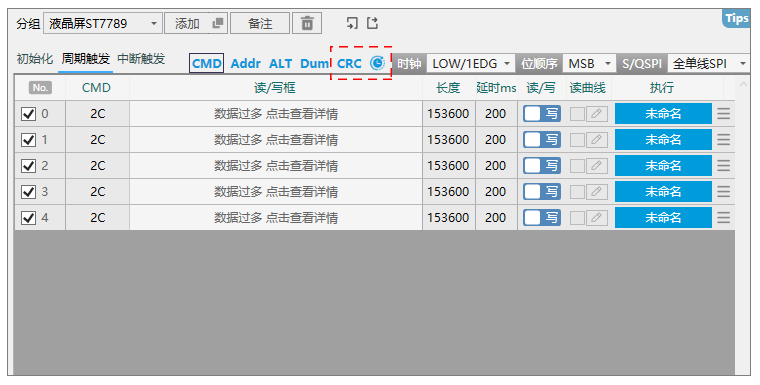Uncheck the row 2 checkbox

[x=29, y=166]
